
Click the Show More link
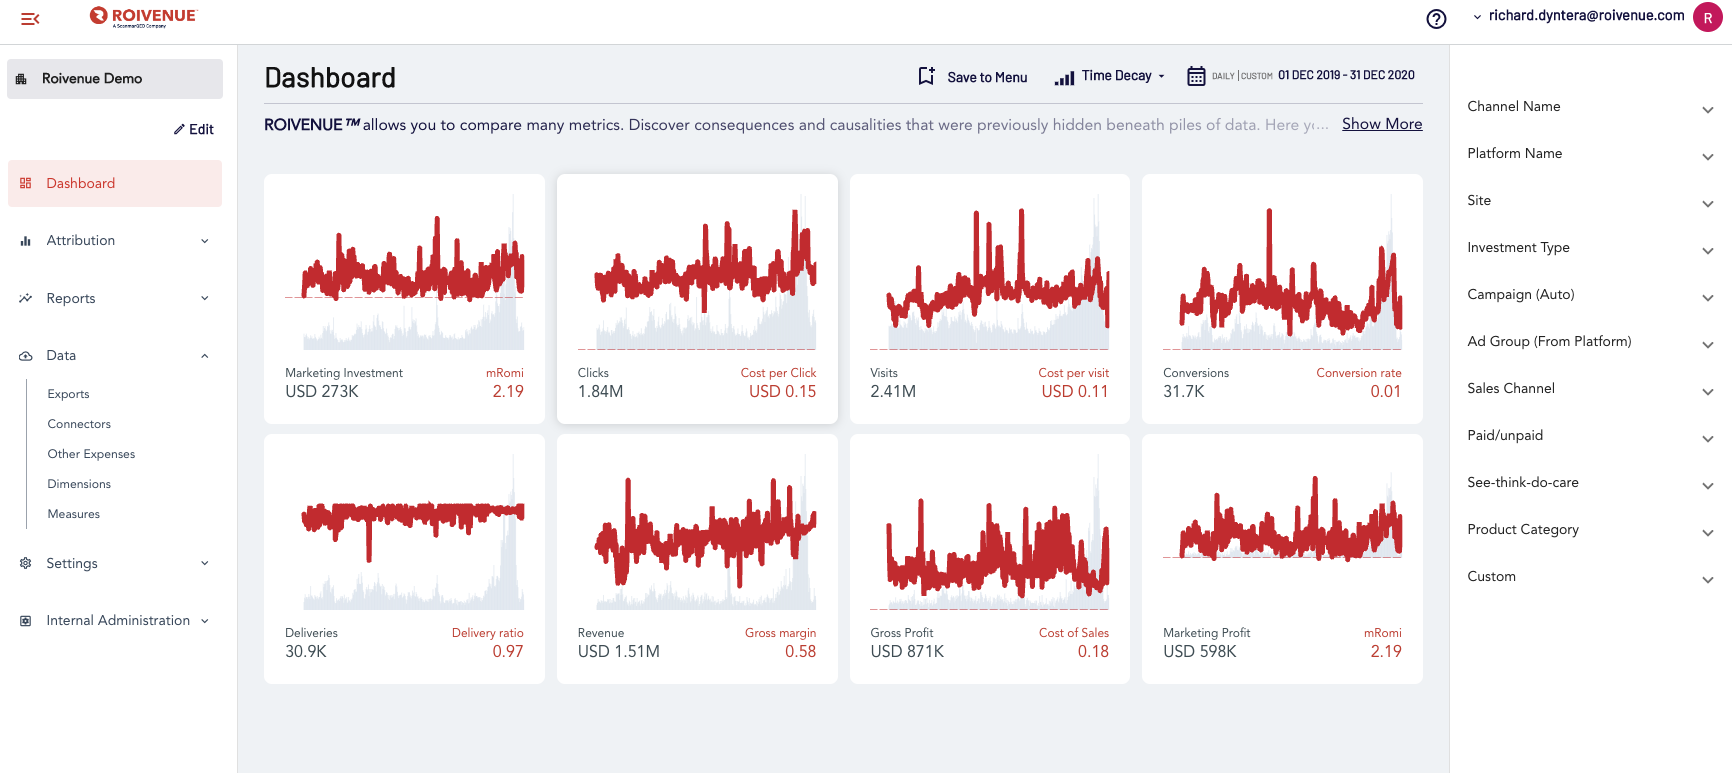1382,124
